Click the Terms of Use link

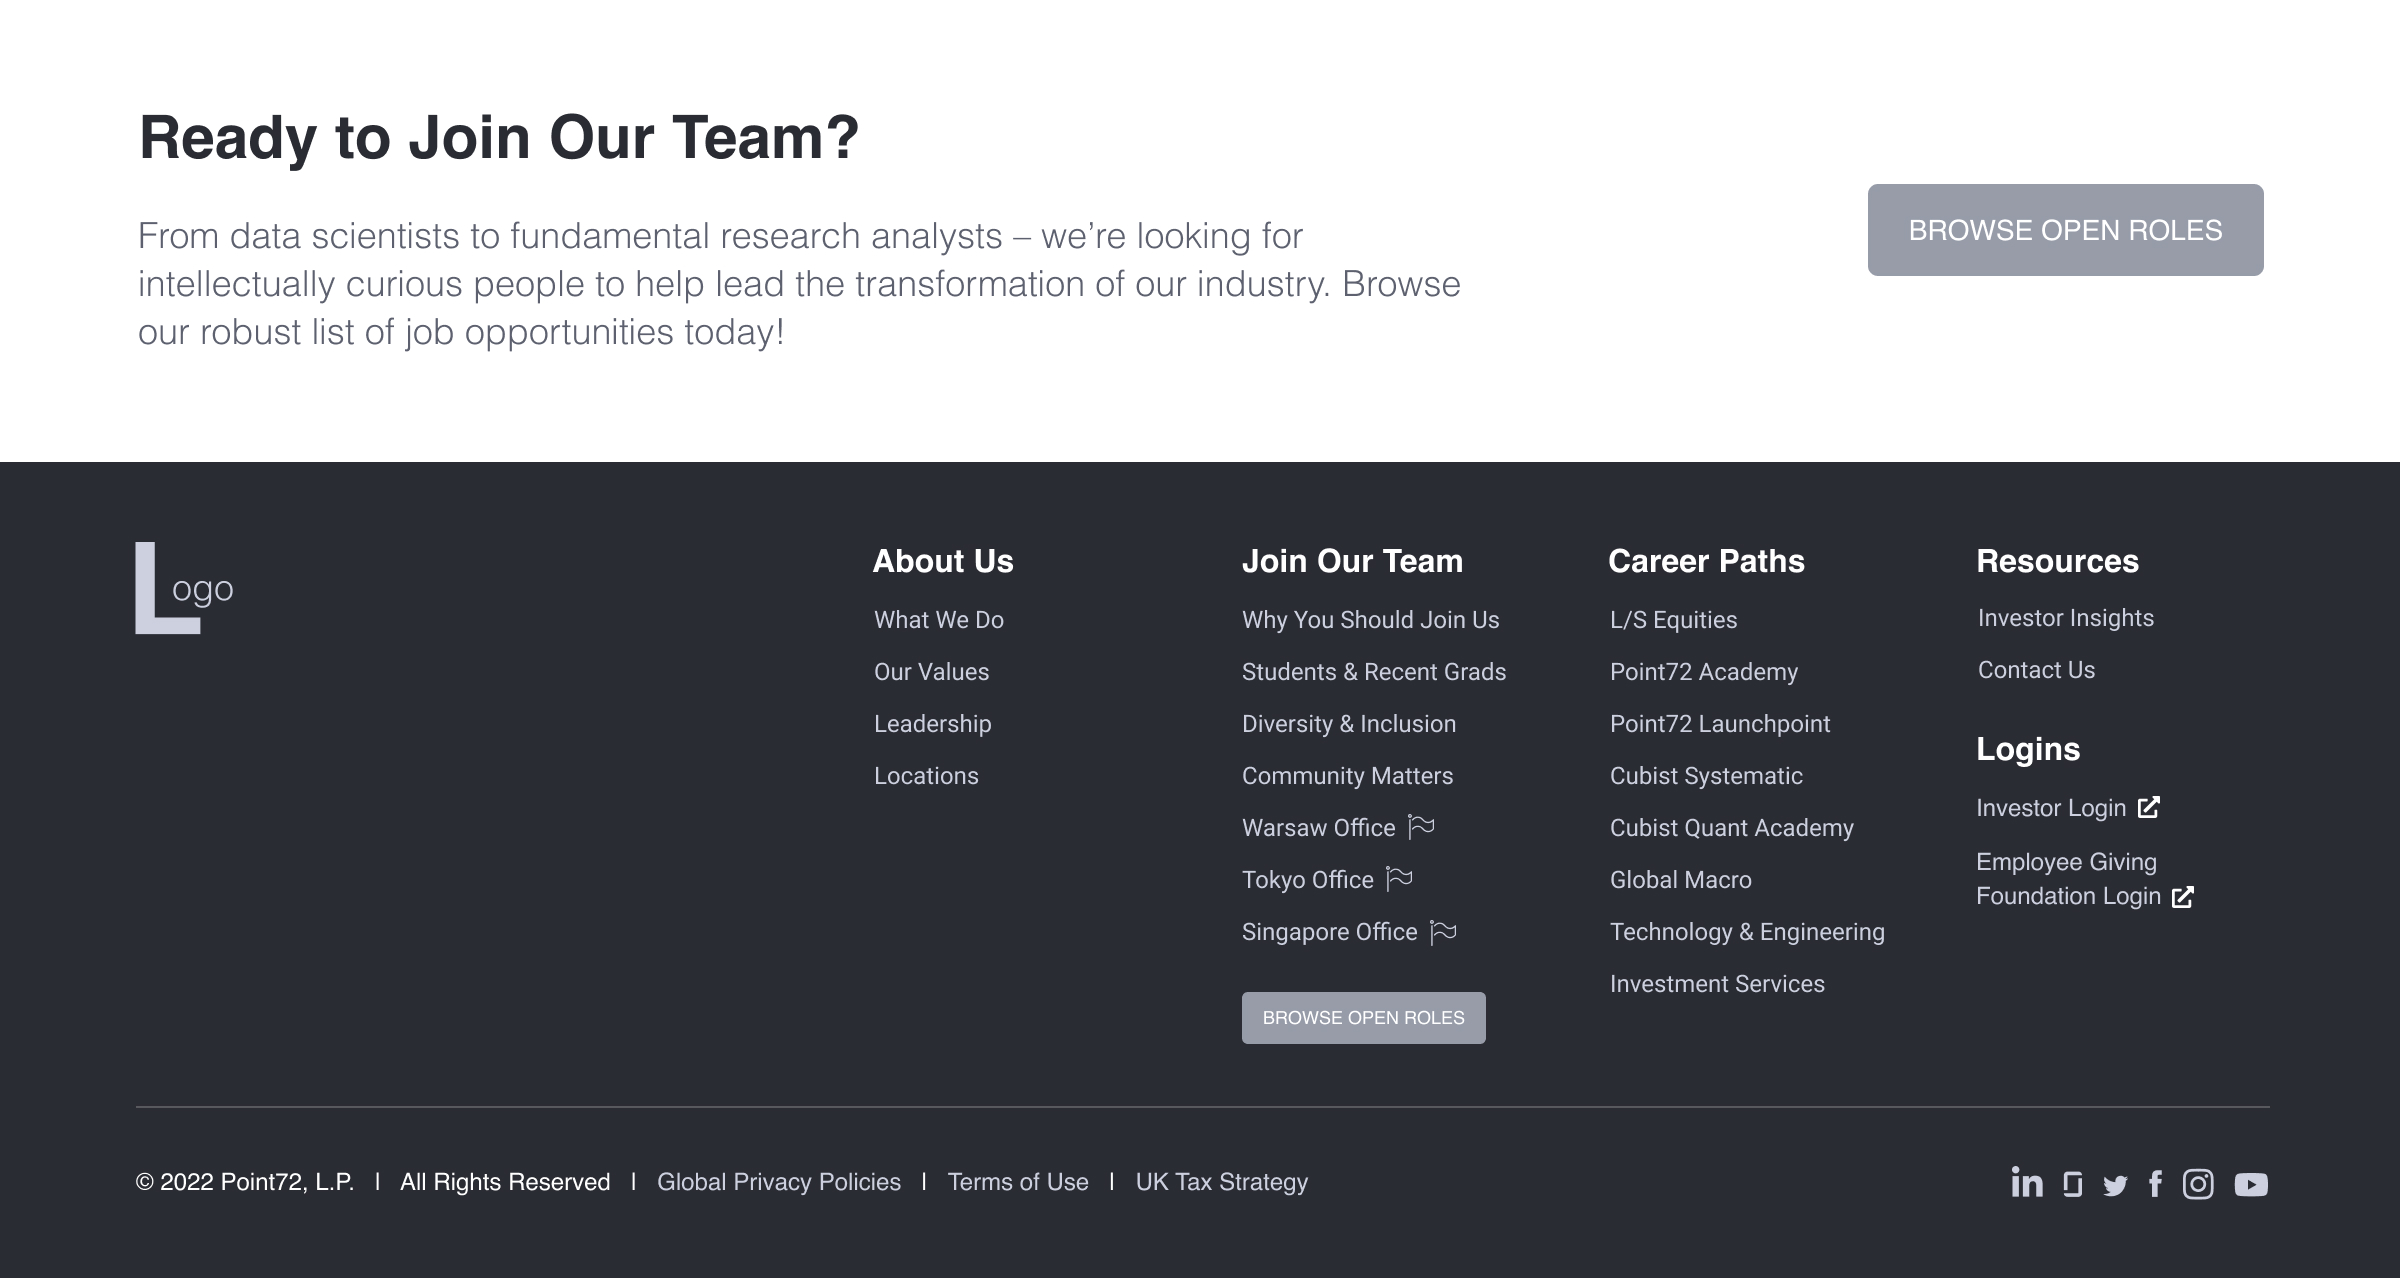tap(1018, 1182)
